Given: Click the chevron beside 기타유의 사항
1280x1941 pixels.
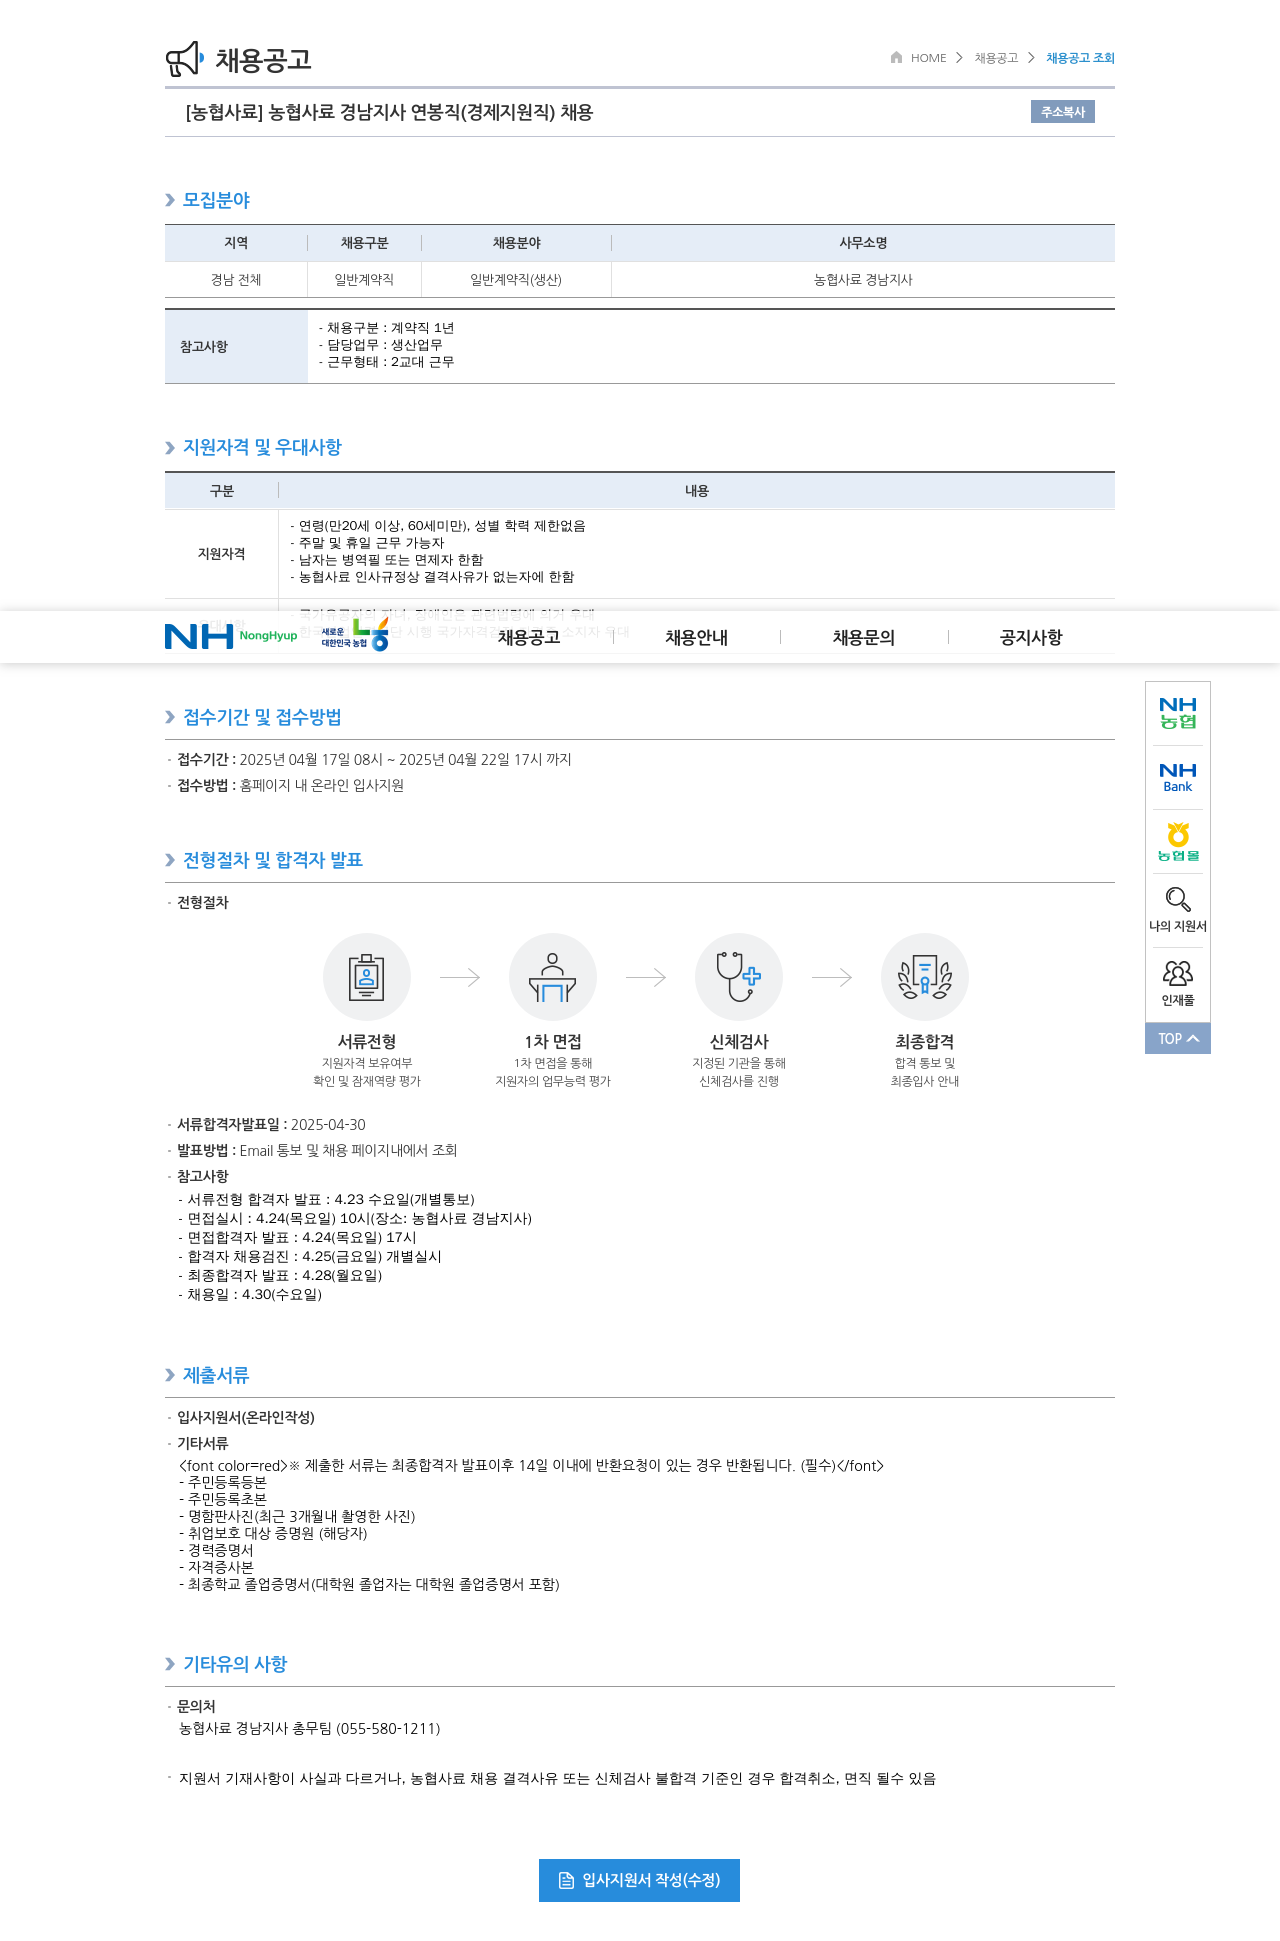Looking at the screenshot, I should pyautogui.click(x=170, y=1664).
